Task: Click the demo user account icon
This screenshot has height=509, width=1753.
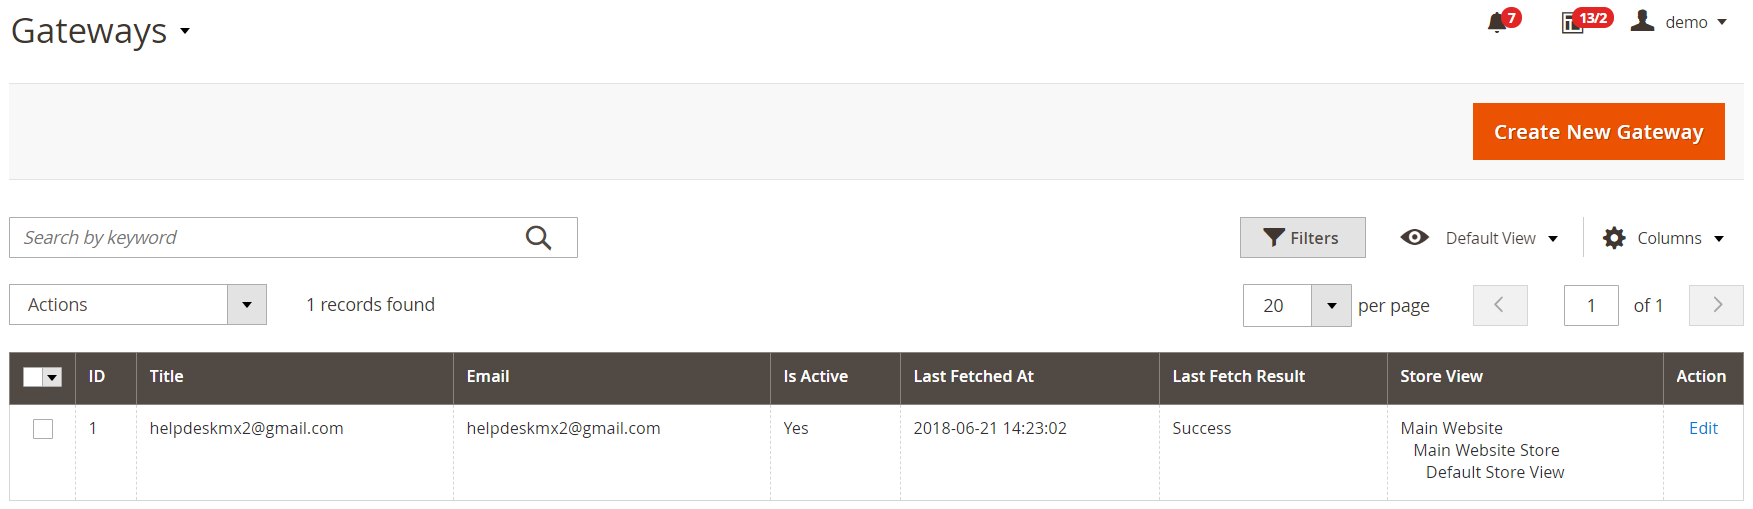Action: 1642,20
